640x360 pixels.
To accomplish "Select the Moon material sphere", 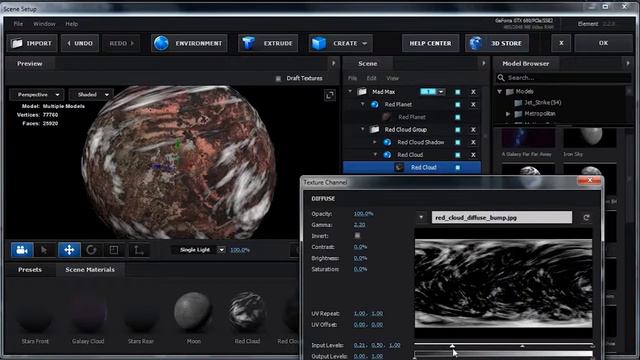I will 193,312.
